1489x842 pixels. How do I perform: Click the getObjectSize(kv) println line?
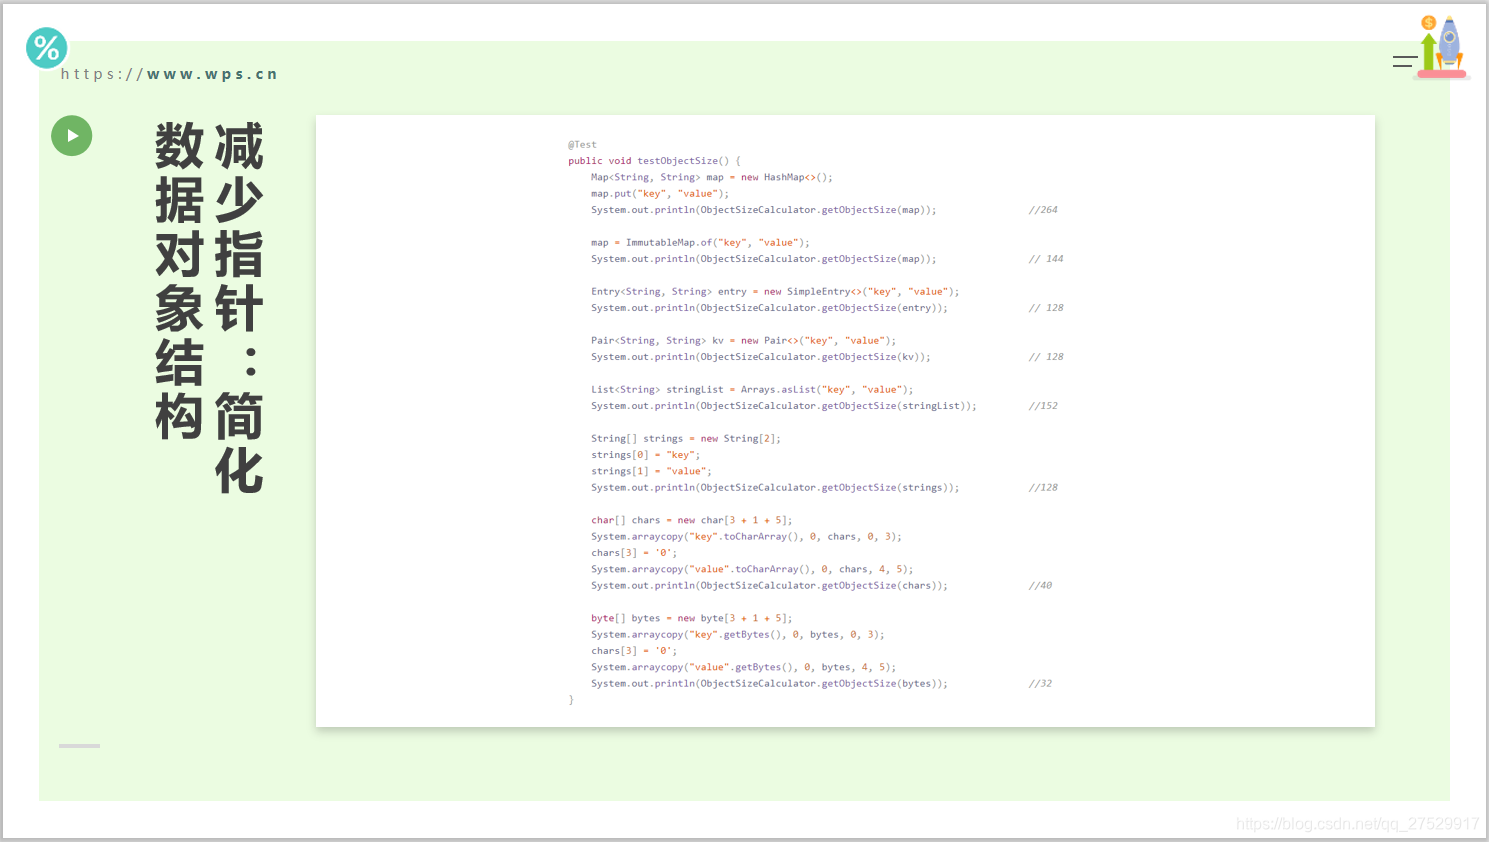point(761,357)
